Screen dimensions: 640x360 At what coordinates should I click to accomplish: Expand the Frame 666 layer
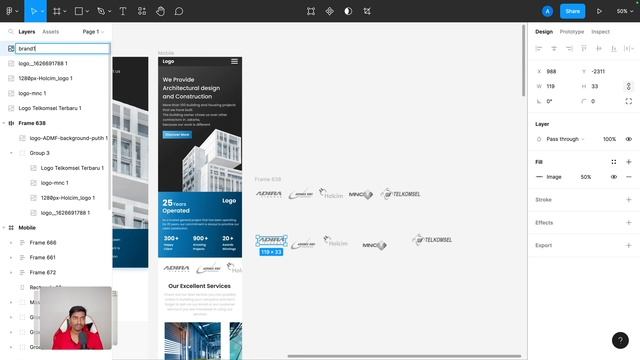[x=11, y=242]
